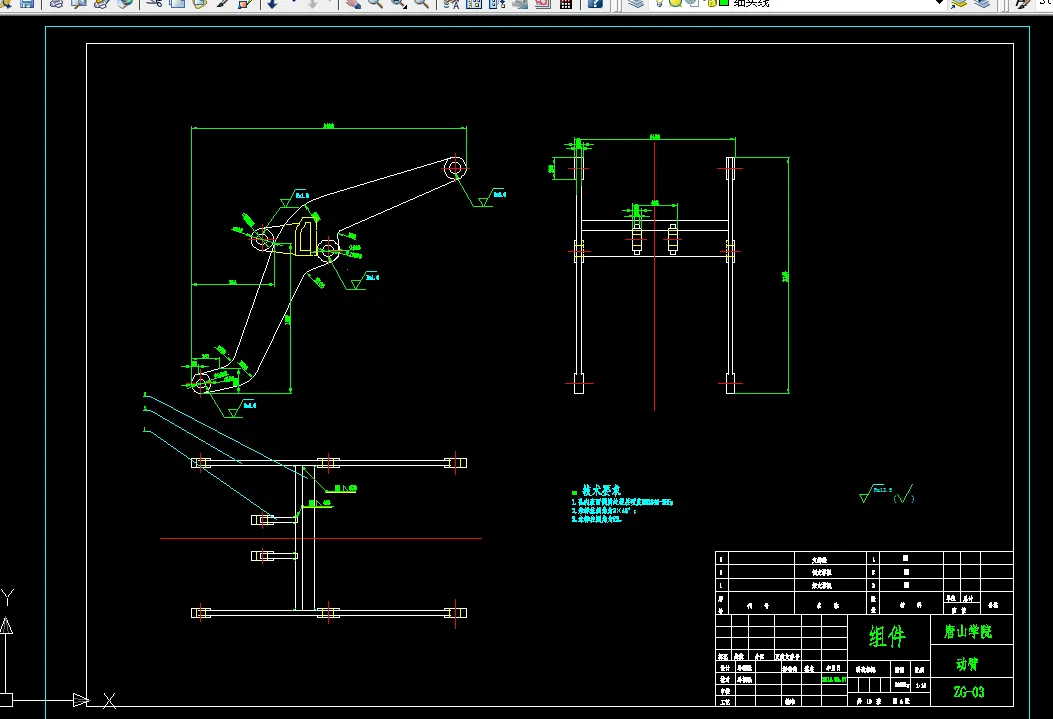Click Make Object's Layer Current icon

[959, 3]
